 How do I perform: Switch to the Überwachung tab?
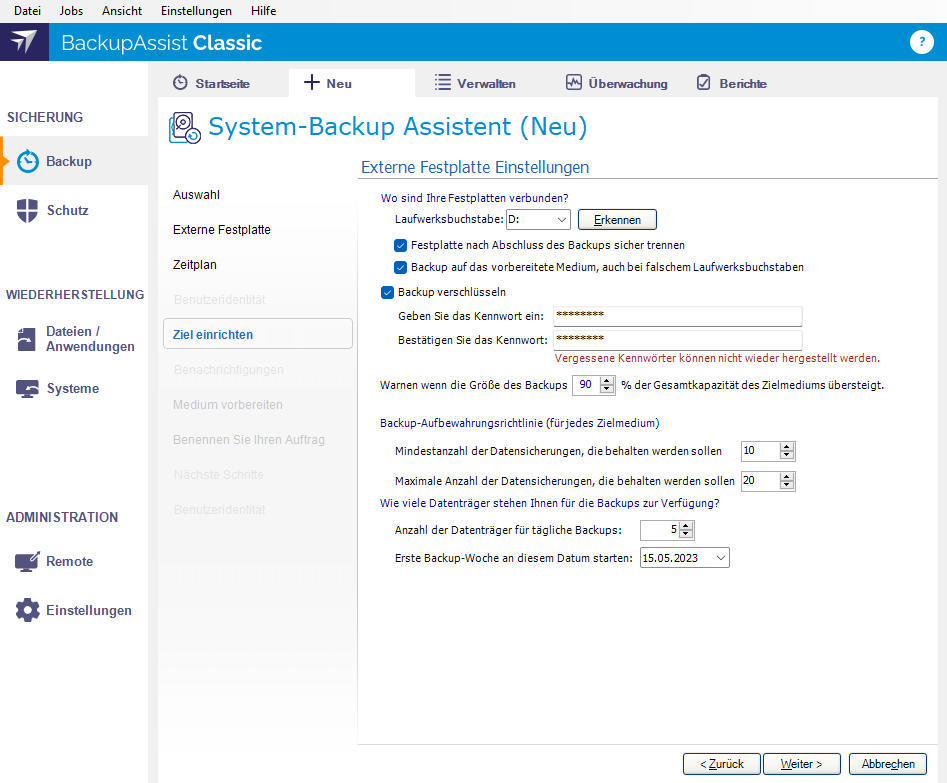point(616,83)
